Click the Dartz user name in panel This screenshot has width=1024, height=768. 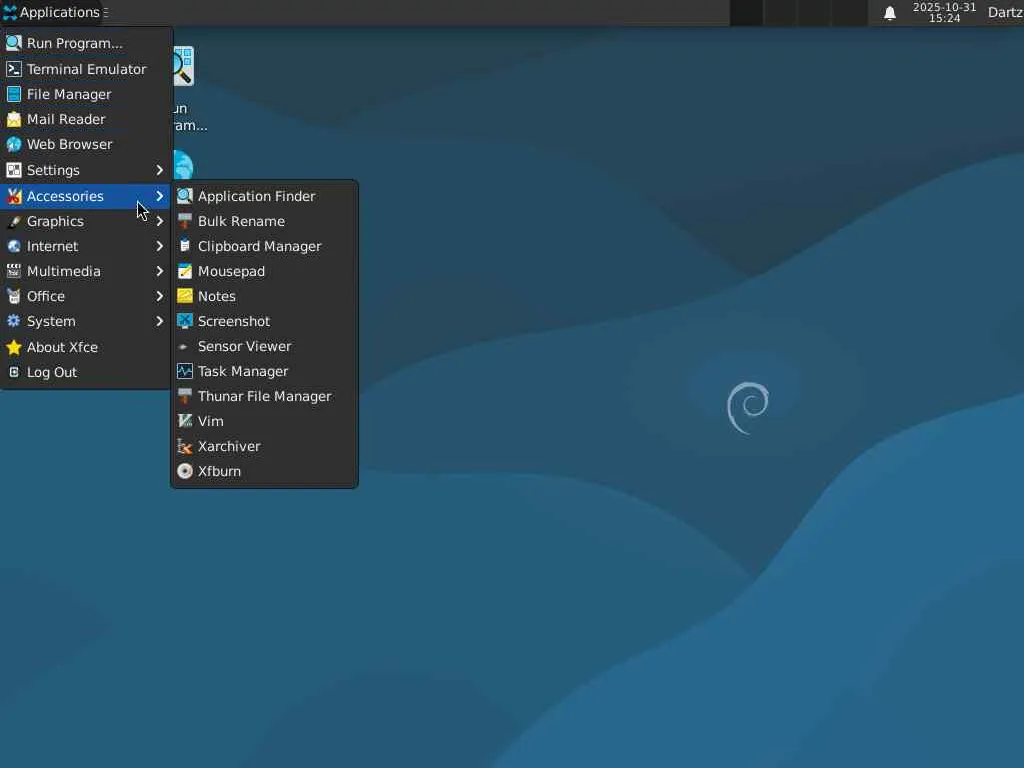tap(1005, 12)
